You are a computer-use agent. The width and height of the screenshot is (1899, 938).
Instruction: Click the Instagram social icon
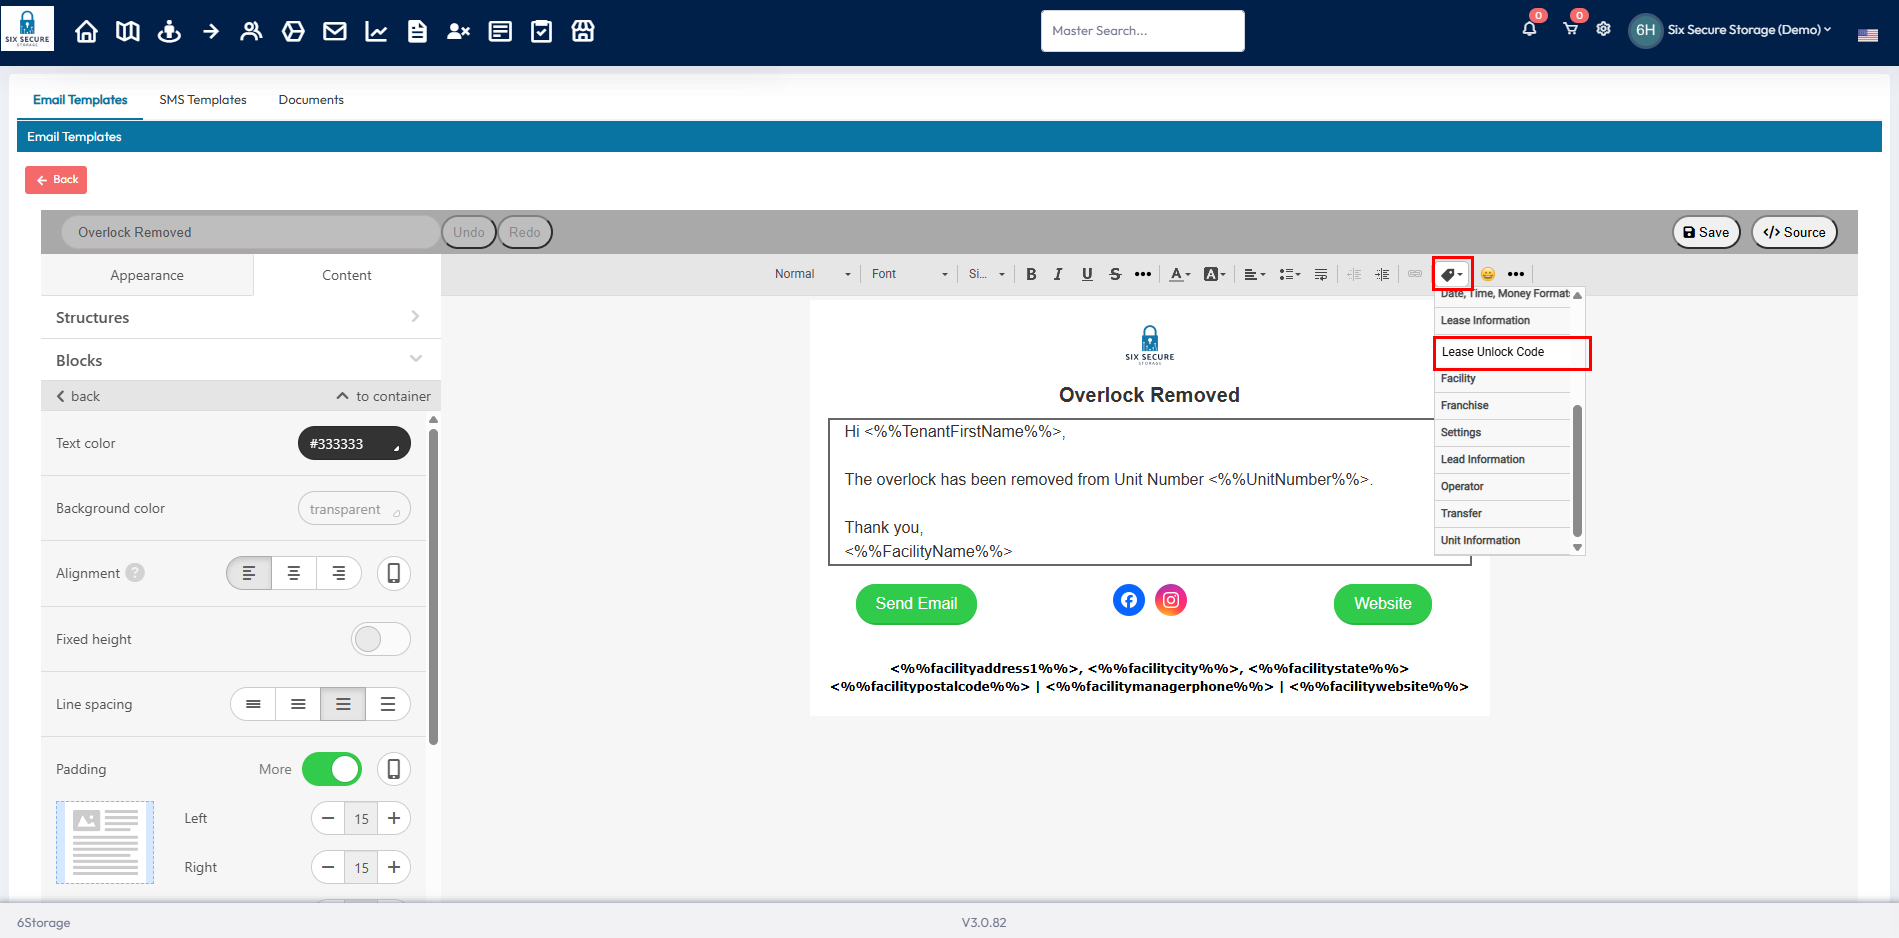point(1171,600)
